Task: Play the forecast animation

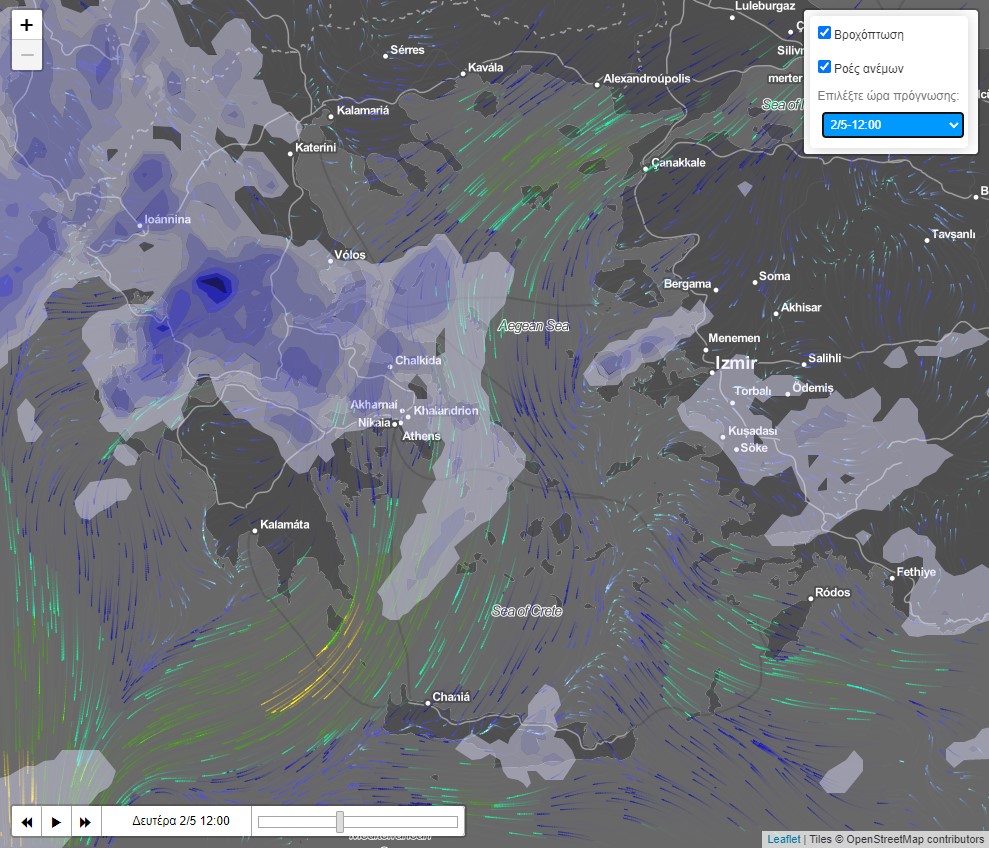Action: tap(56, 822)
